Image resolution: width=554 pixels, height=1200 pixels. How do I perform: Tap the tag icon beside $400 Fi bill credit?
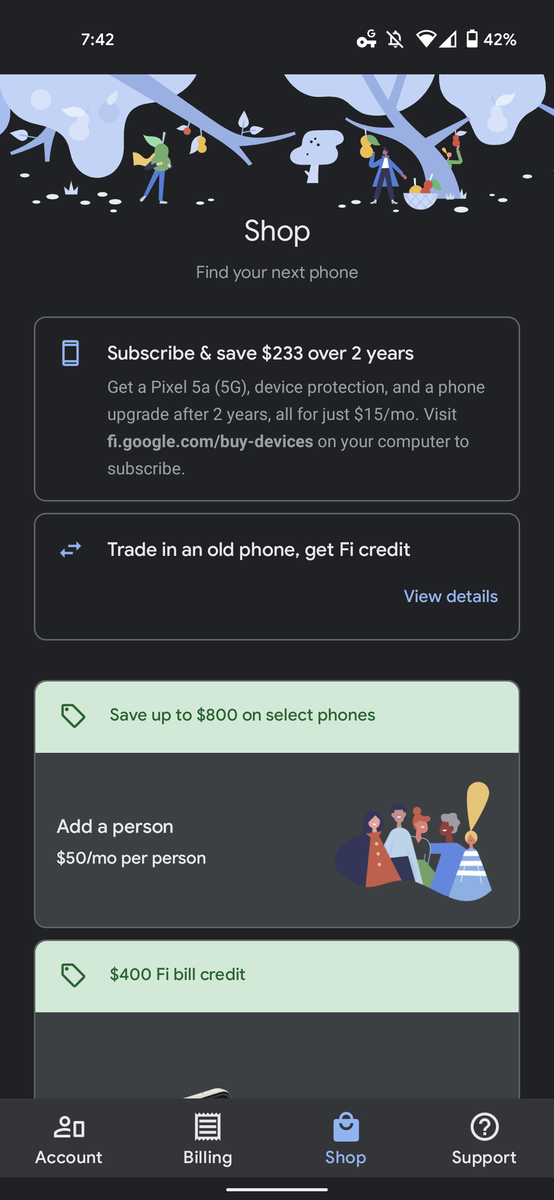(73, 975)
